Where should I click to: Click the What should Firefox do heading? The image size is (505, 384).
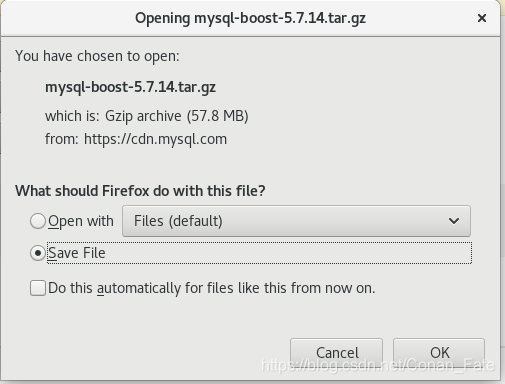coord(140,191)
